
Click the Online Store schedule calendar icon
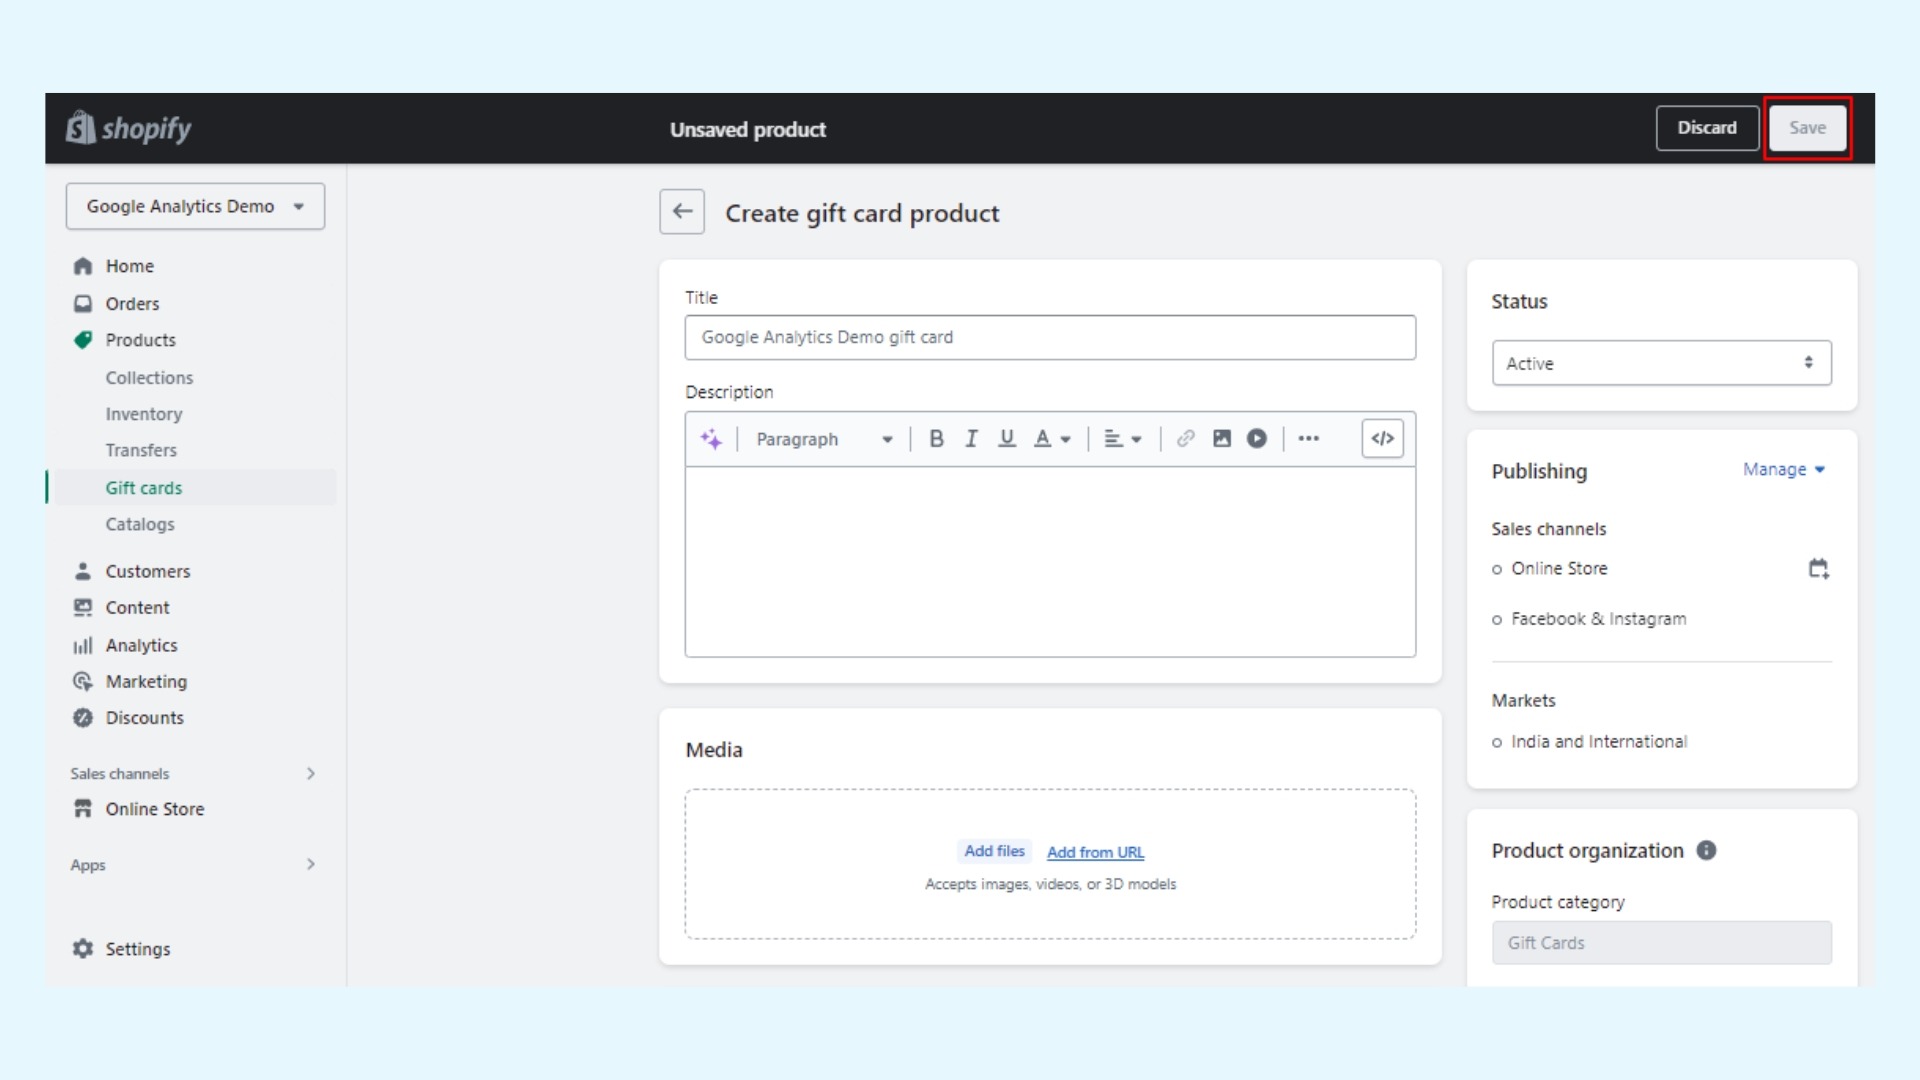(x=1818, y=569)
